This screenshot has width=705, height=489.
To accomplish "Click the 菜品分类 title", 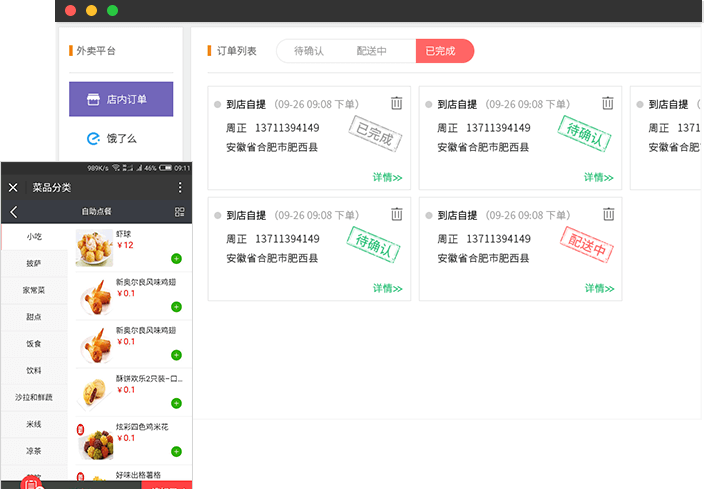I will pyautogui.click(x=52, y=187).
